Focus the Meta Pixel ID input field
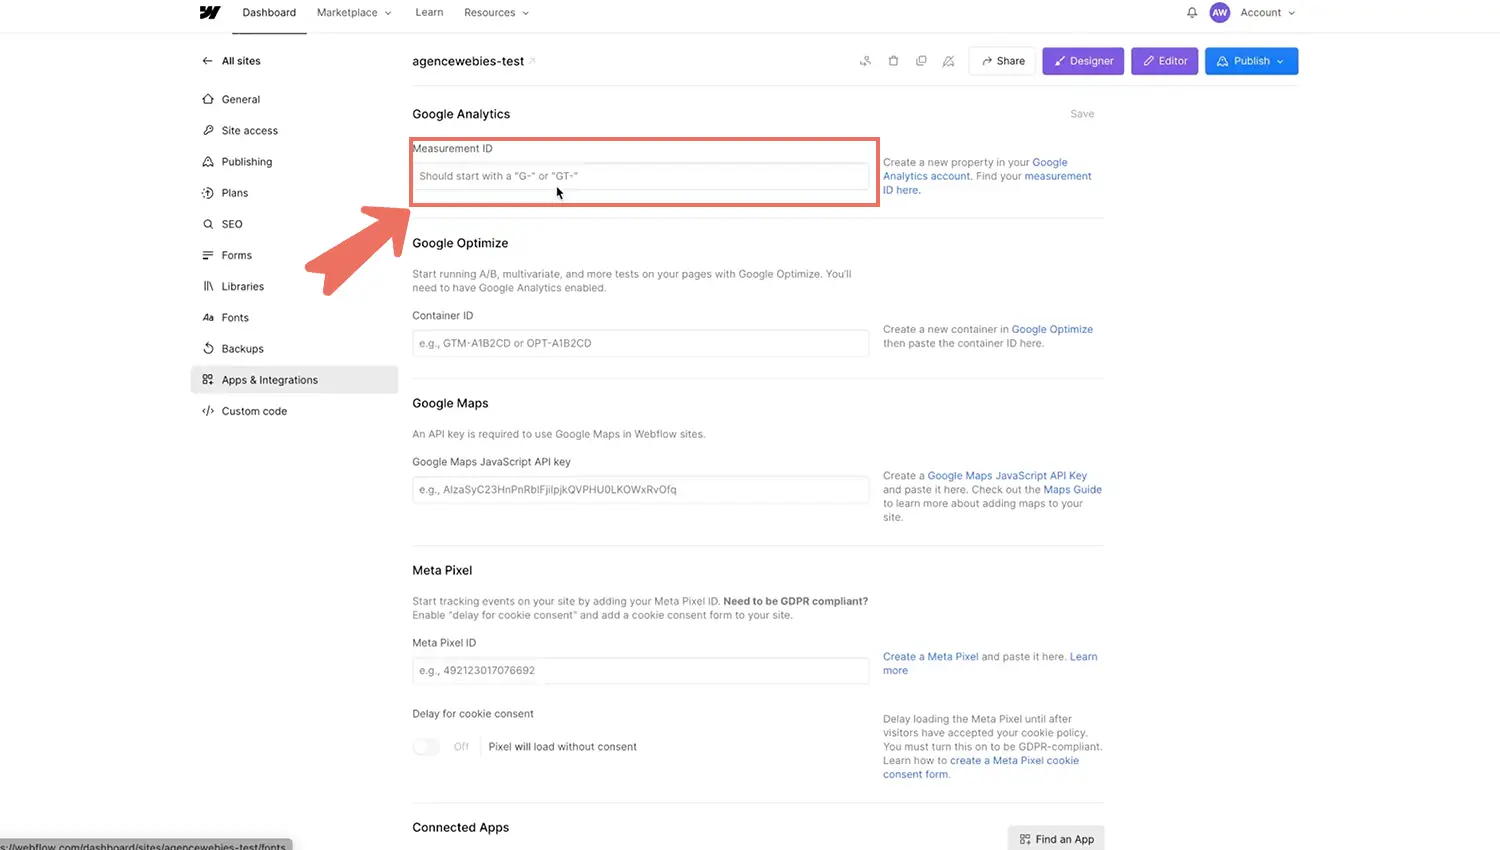The width and height of the screenshot is (1500, 850). pyautogui.click(x=640, y=670)
